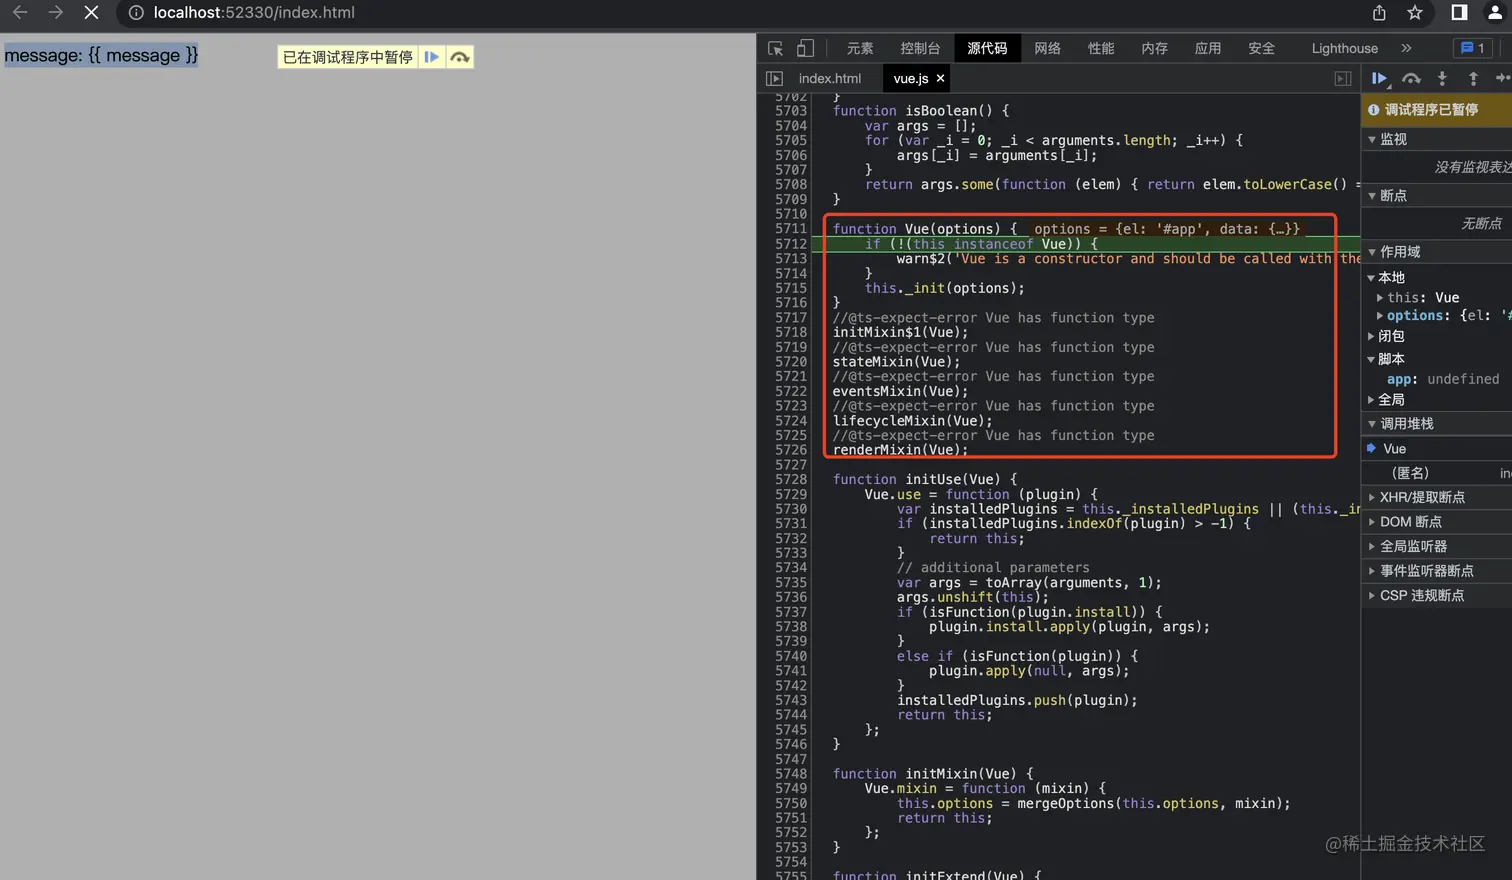The image size is (1512, 880).
Task: Click the Step button in debugger toolbar
Action: coord(1502,78)
